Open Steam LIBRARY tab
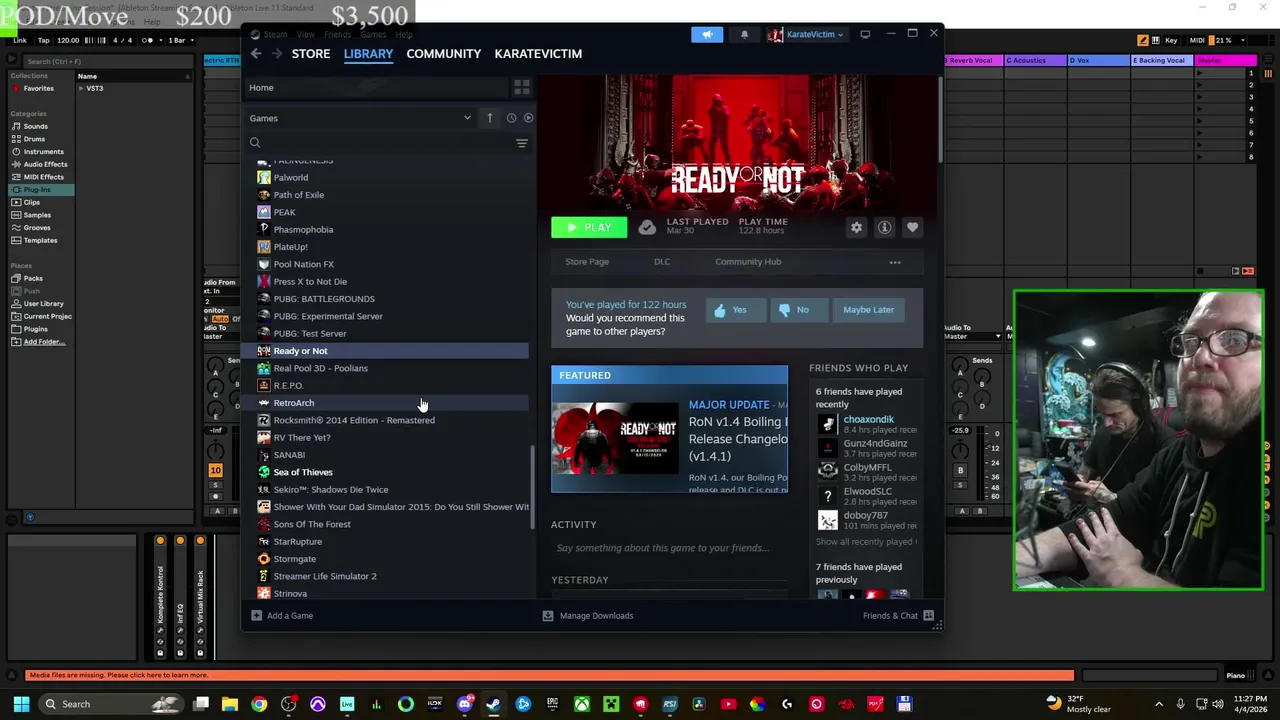 (368, 54)
